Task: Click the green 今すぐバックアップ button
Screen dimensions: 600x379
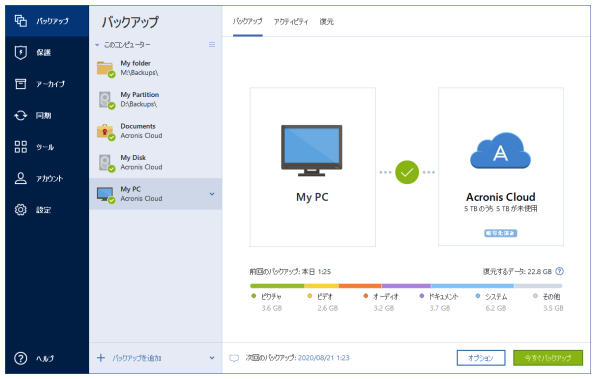Action: (x=548, y=358)
